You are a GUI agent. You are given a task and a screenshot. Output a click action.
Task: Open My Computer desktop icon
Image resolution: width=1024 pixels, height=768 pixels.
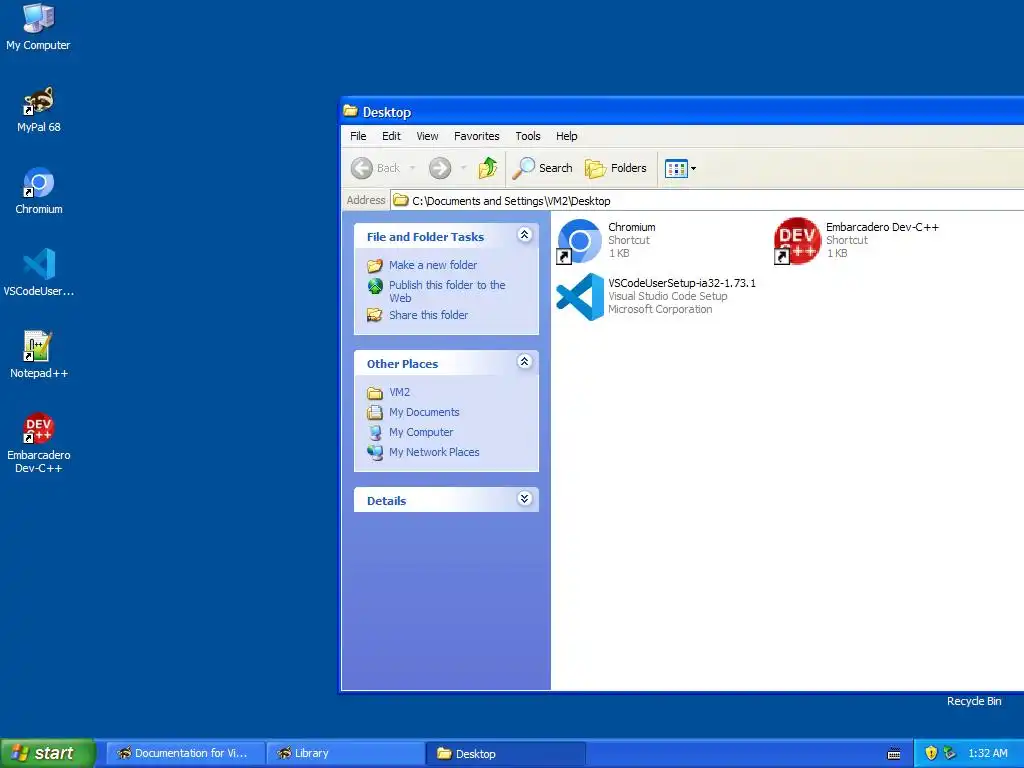39,27
